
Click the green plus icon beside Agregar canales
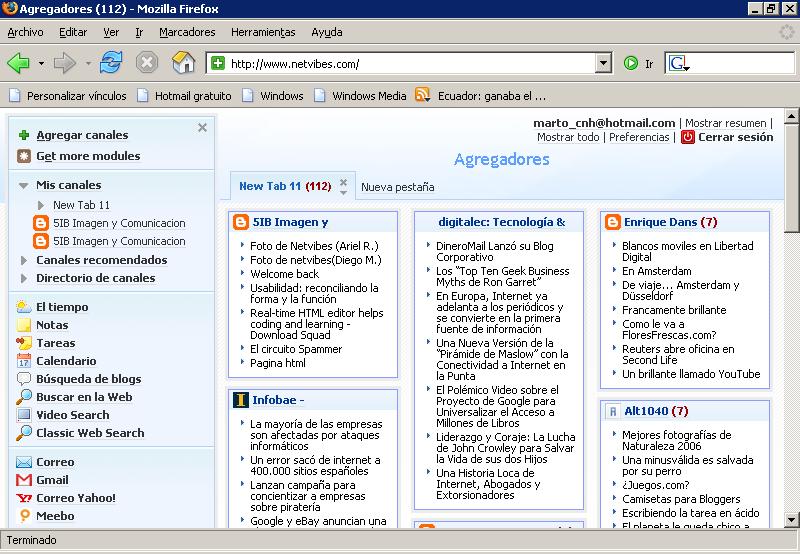23,135
